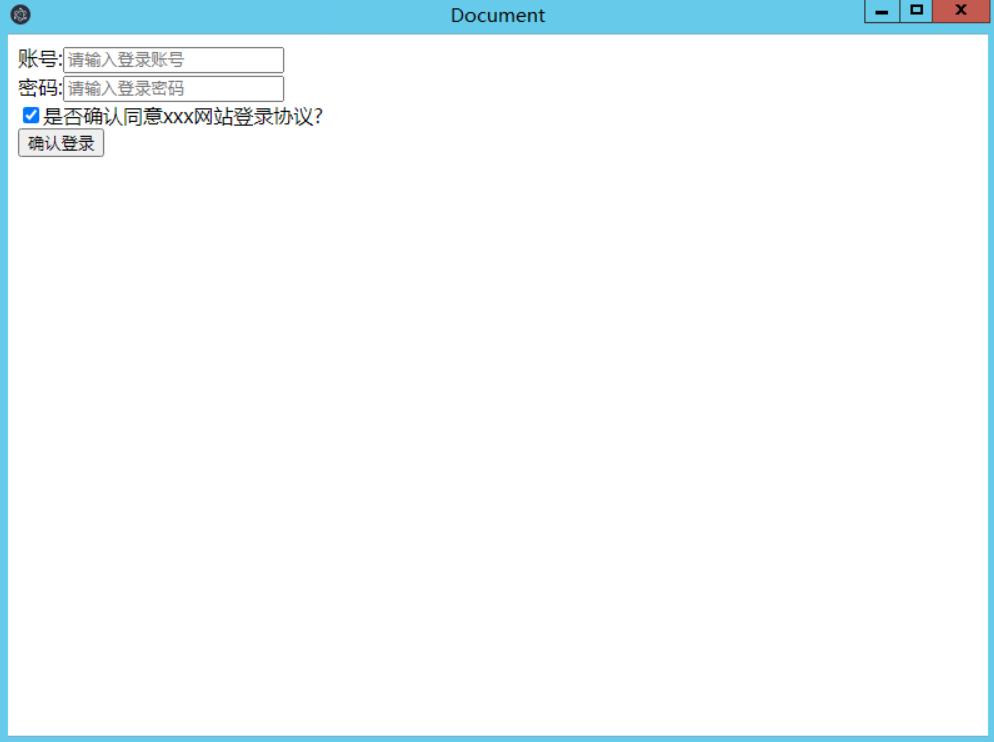Click the password input field

(173, 88)
